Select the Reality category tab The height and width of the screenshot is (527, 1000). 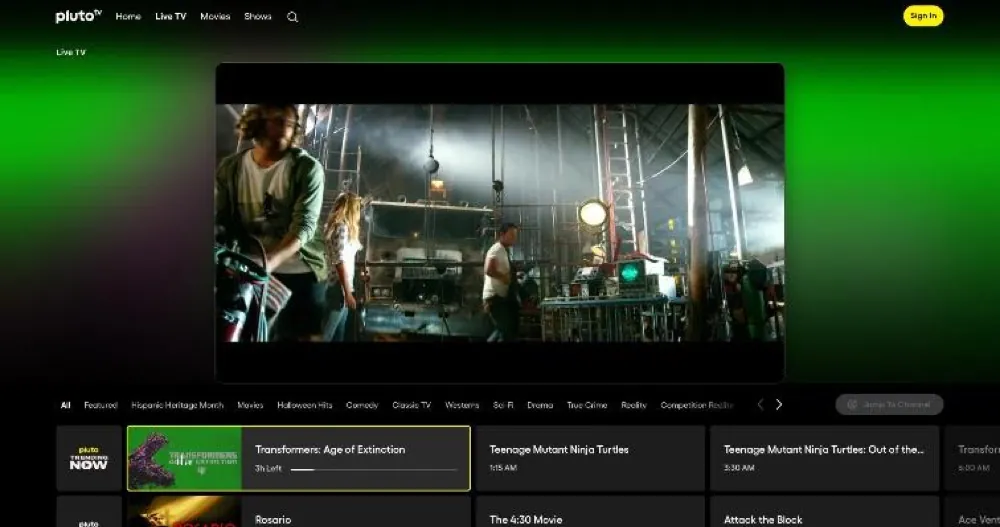(x=633, y=405)
